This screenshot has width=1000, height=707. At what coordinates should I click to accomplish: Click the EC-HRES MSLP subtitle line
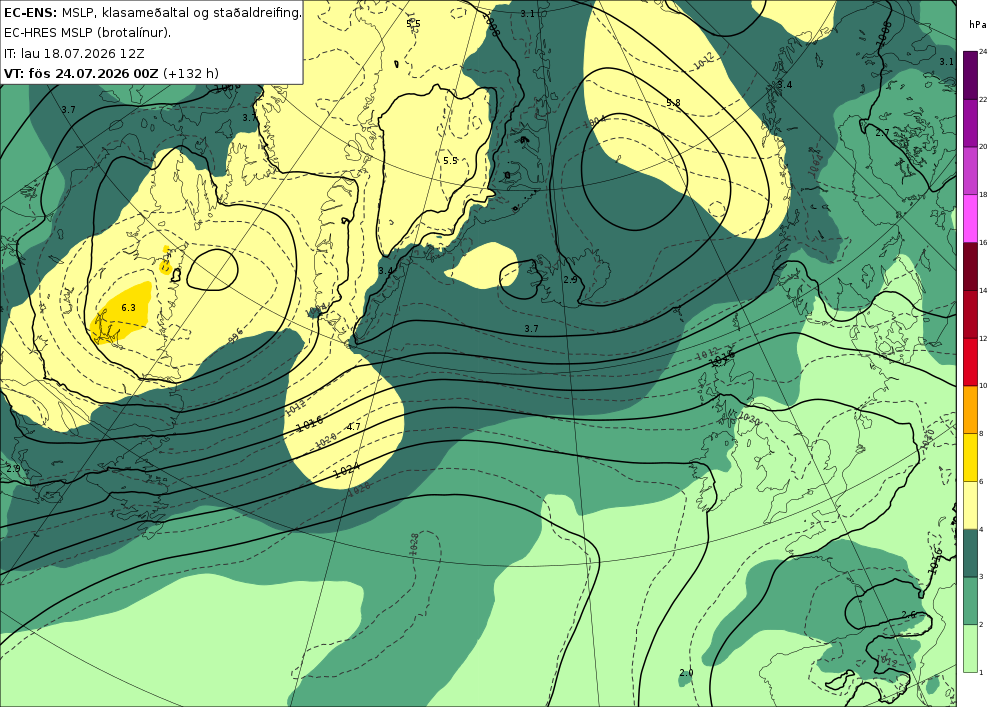[87, 33]
